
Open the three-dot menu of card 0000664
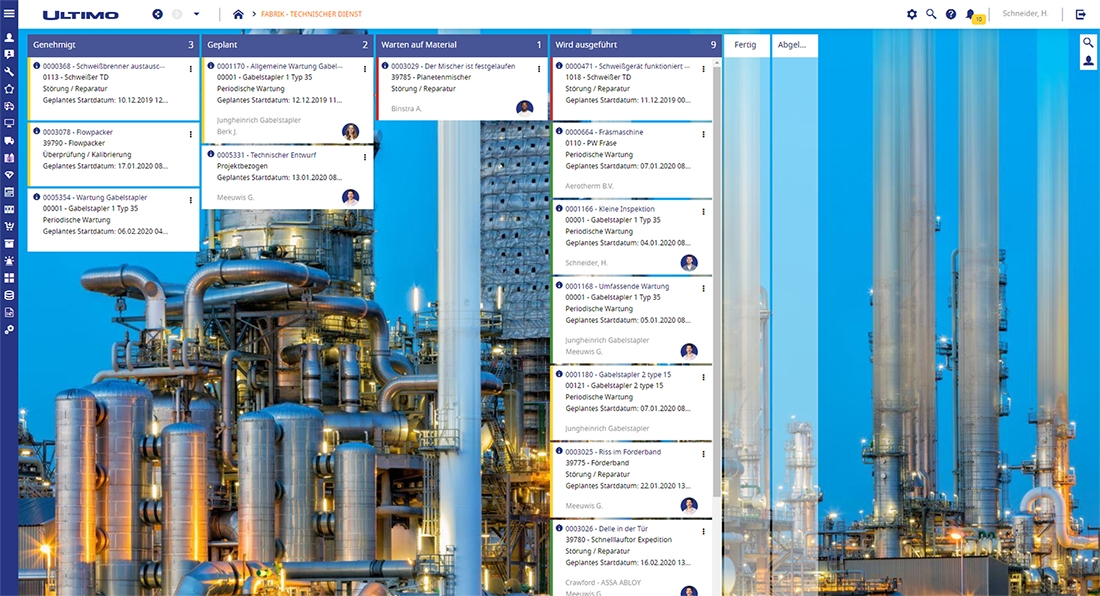click(x=704, y=134)
